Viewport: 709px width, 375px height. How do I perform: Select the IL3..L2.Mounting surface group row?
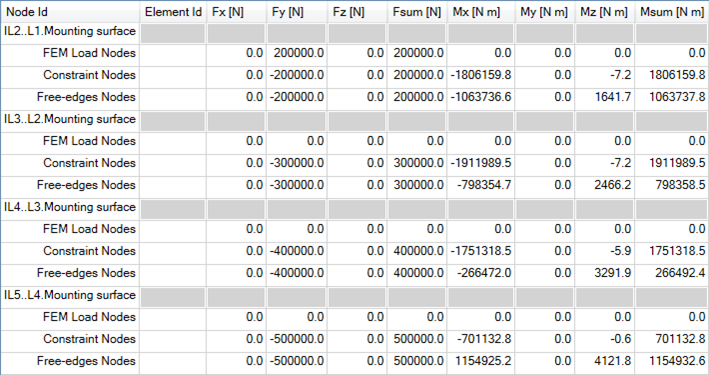(354, 121)
